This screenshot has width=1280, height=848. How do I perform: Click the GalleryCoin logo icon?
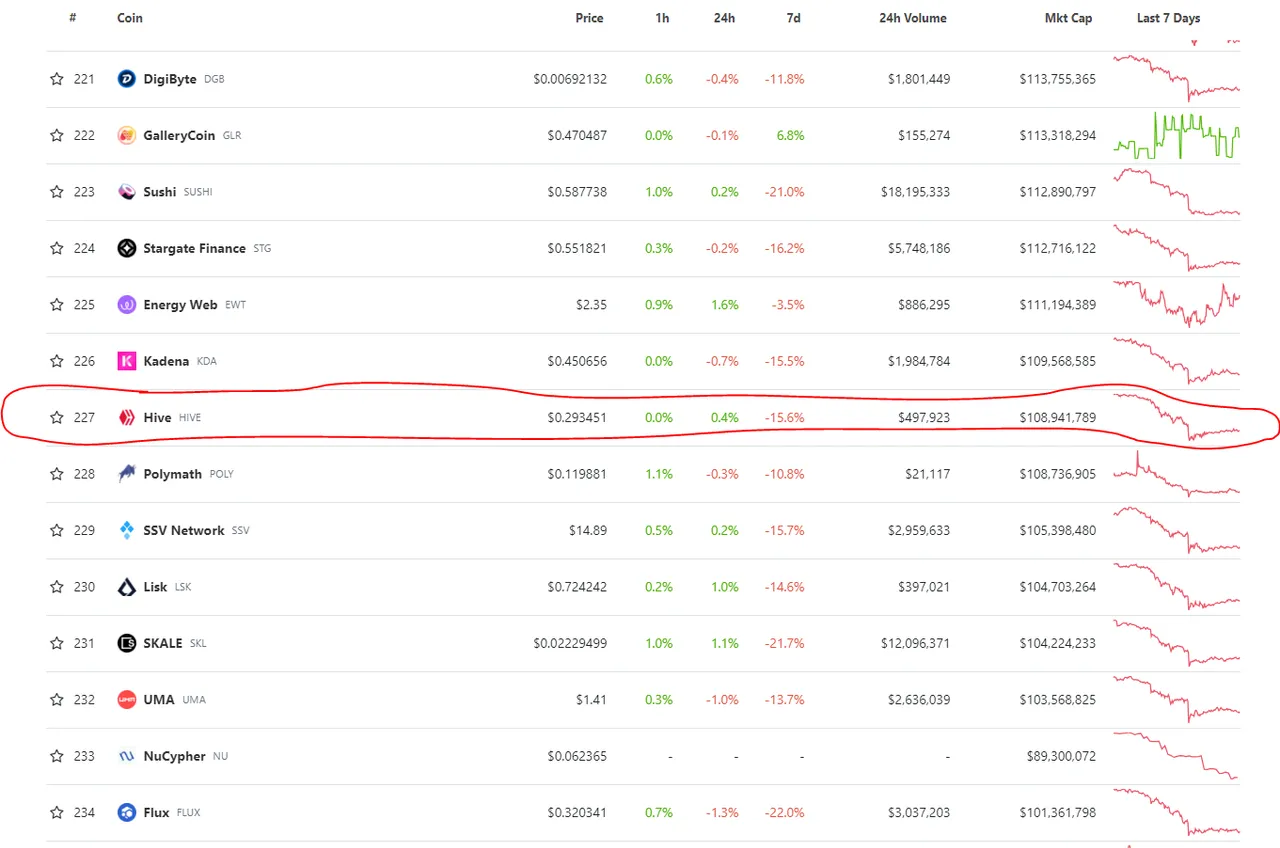tap(127, 136)
